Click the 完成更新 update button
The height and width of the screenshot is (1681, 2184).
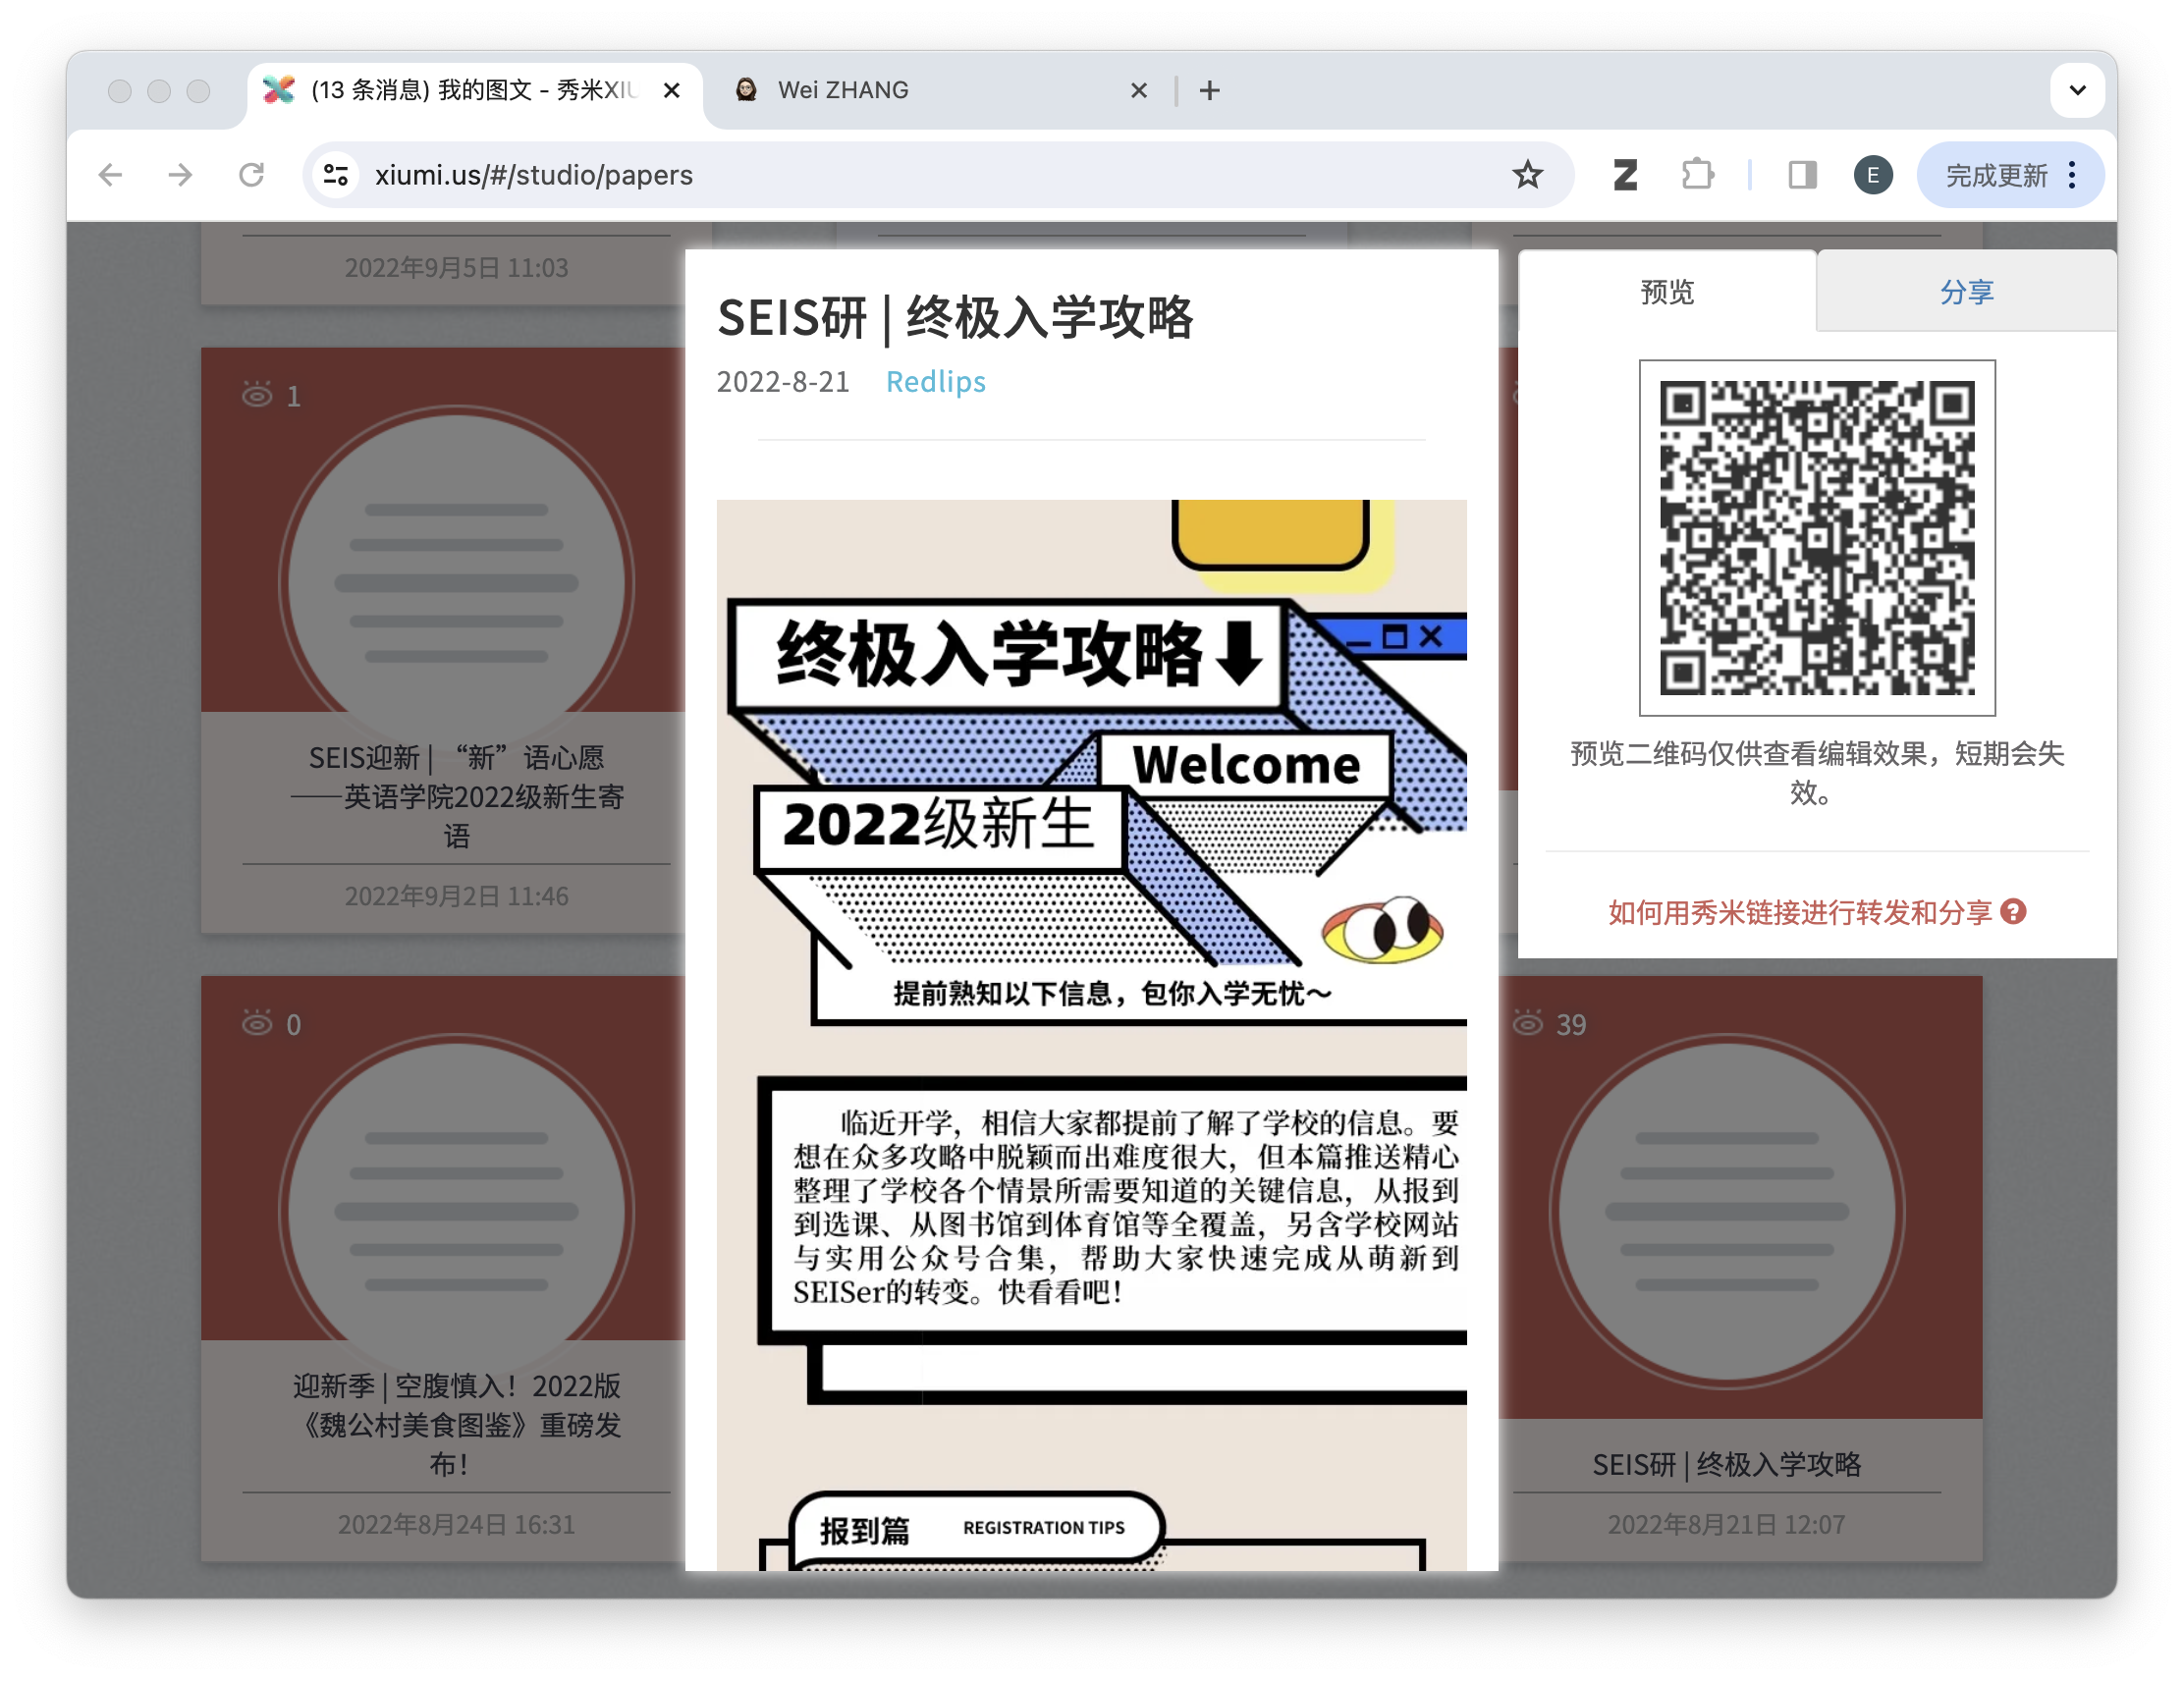pyautogui.click(x=1996, y=175)
